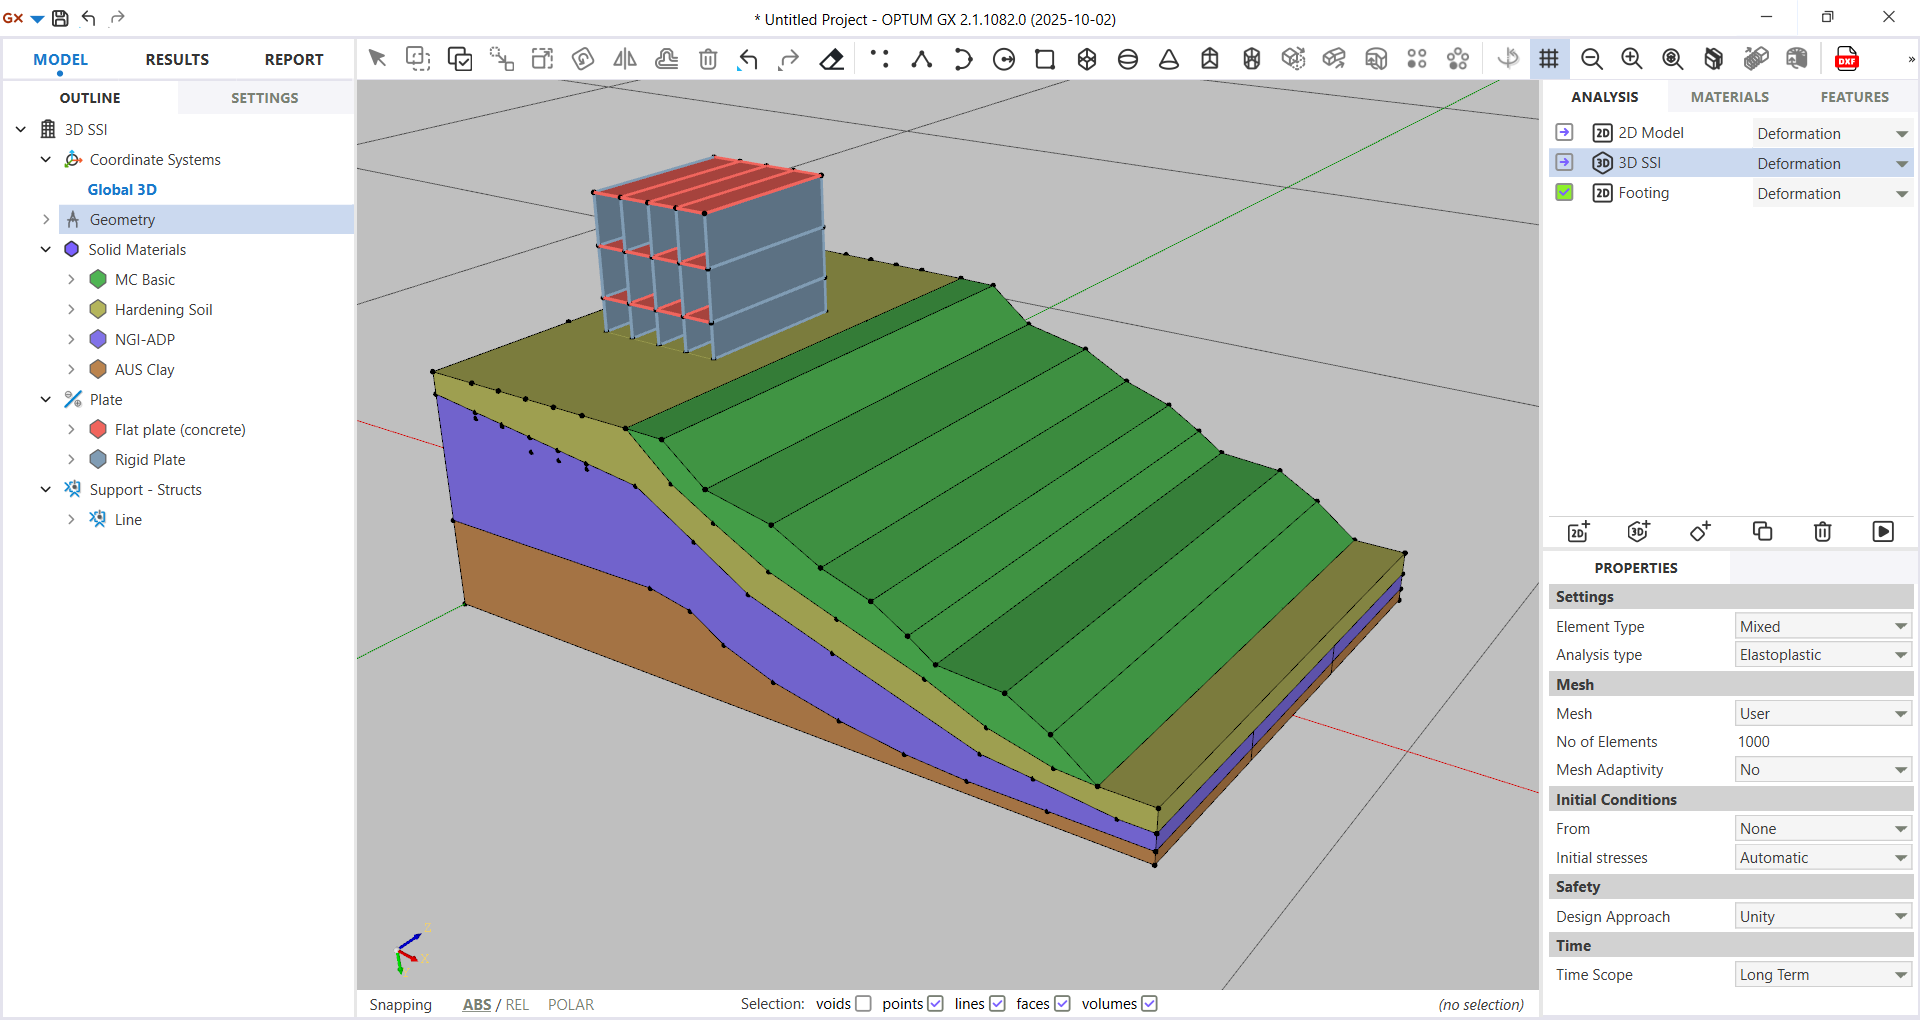Click the zoom out magnifier icon

tap(1591, 60)
